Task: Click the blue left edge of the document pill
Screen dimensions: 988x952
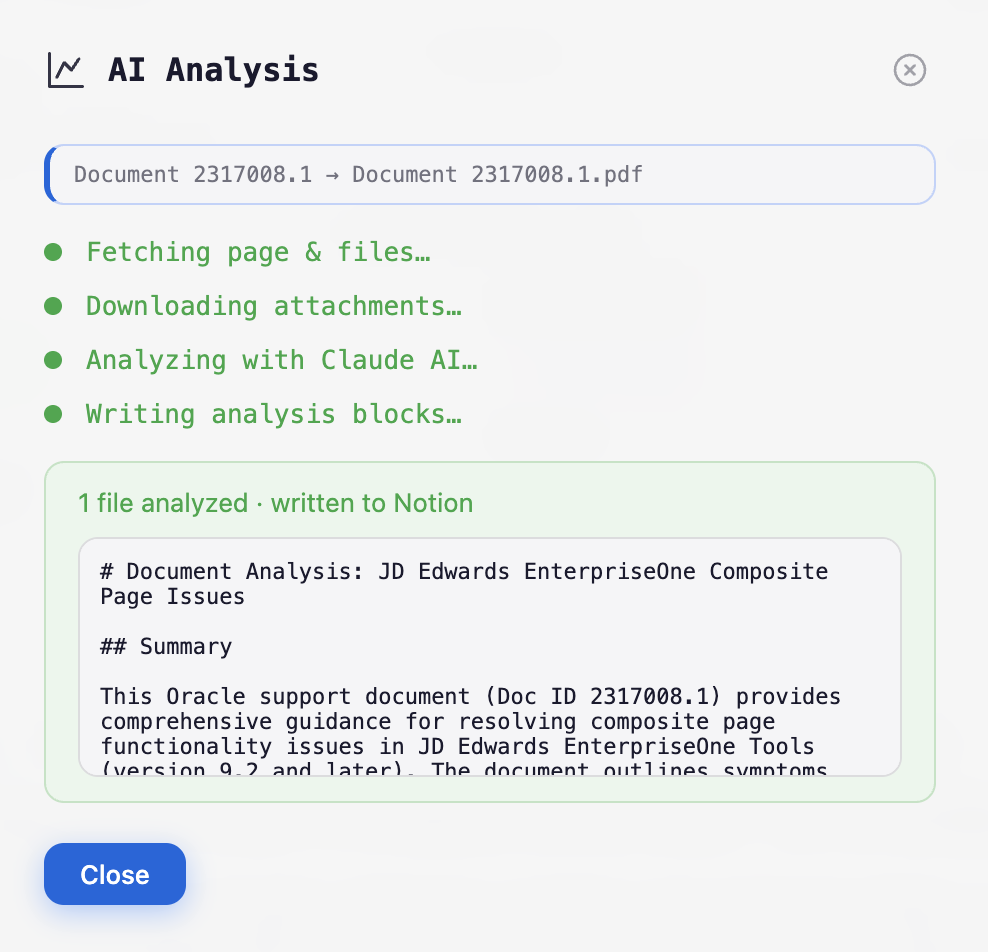Action: pyautogui.click(x=48, y=174)
